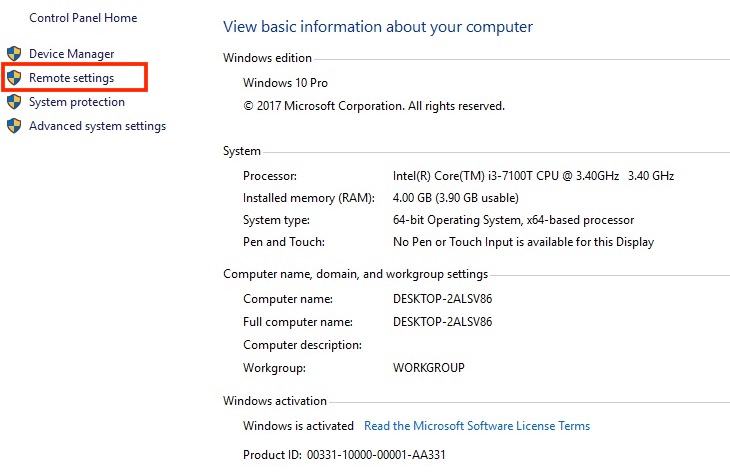
Task: Click the 'Windows is activated' status text
Action: pos(298,426)
